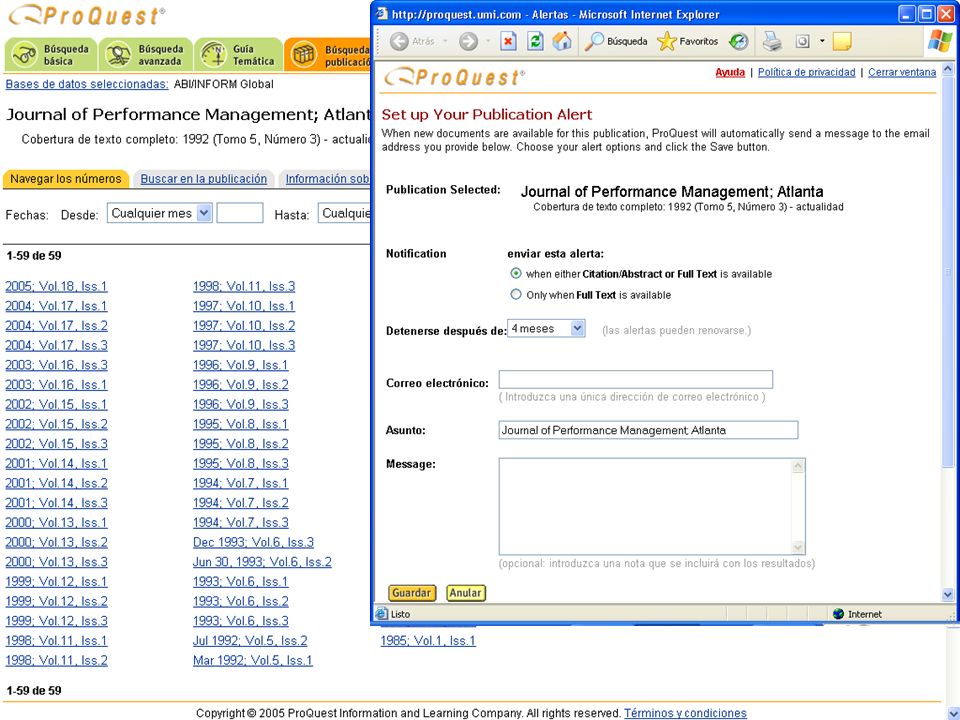Open issue Dec 1993; Vol.6, Iss.3
This screenshot has width=960, height=720.
pos(253,542)
